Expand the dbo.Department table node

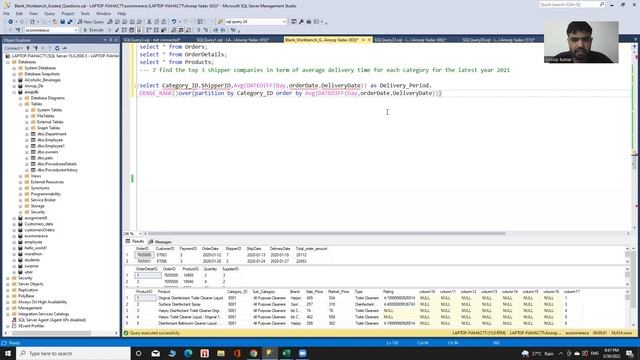click(x=27, y=134)
